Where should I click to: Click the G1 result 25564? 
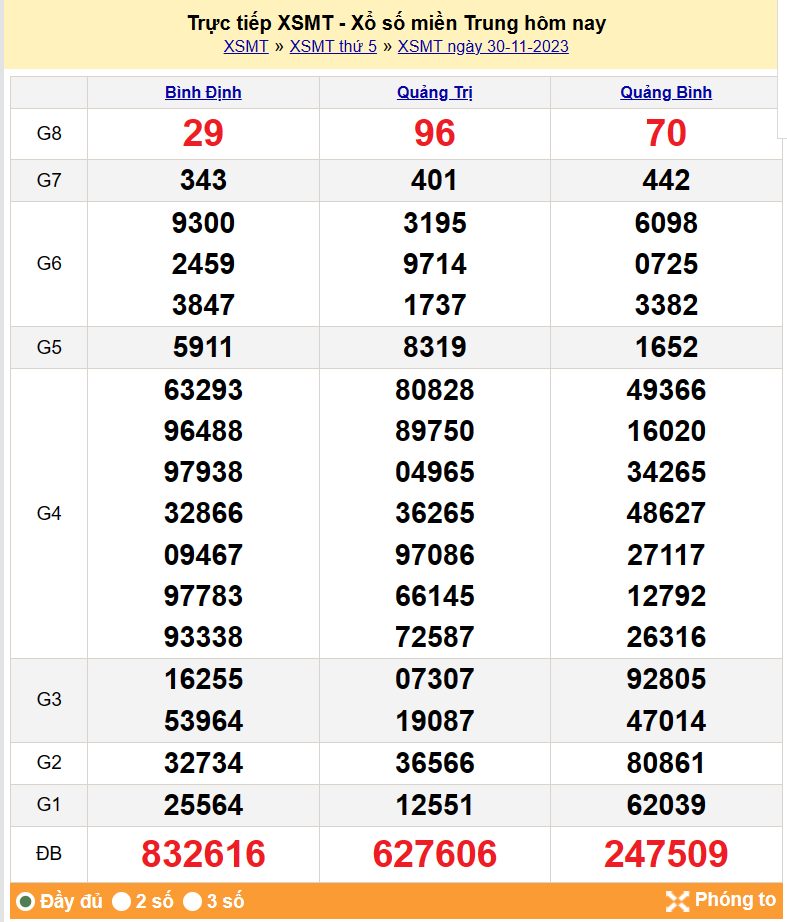203,805
